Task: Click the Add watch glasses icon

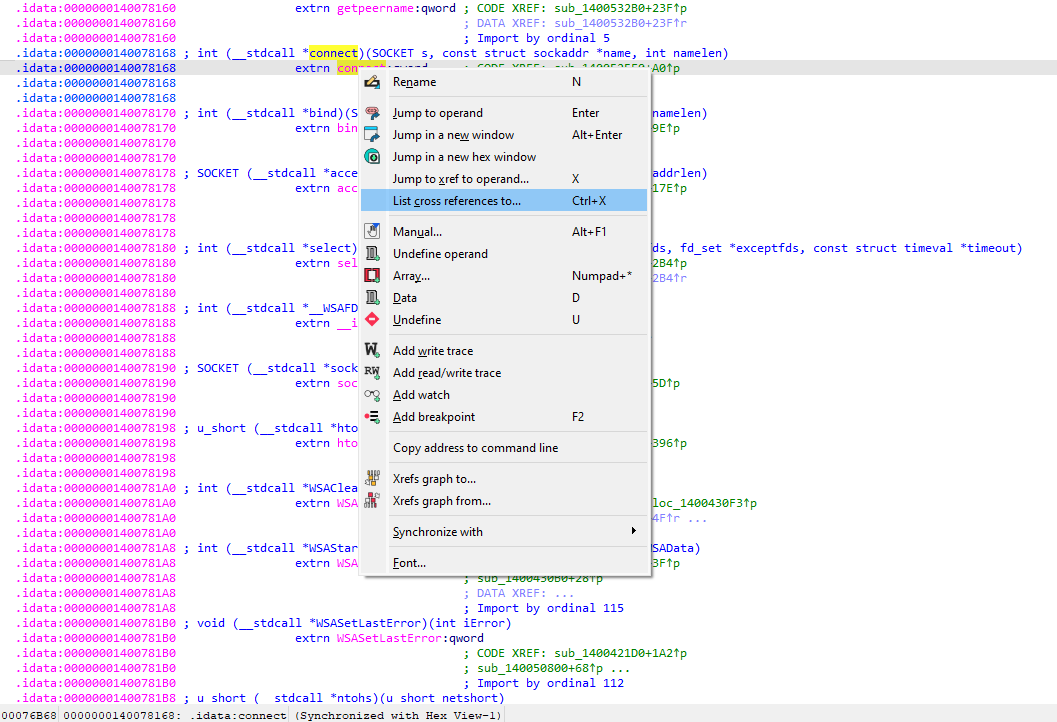Action: pos(372,395)
